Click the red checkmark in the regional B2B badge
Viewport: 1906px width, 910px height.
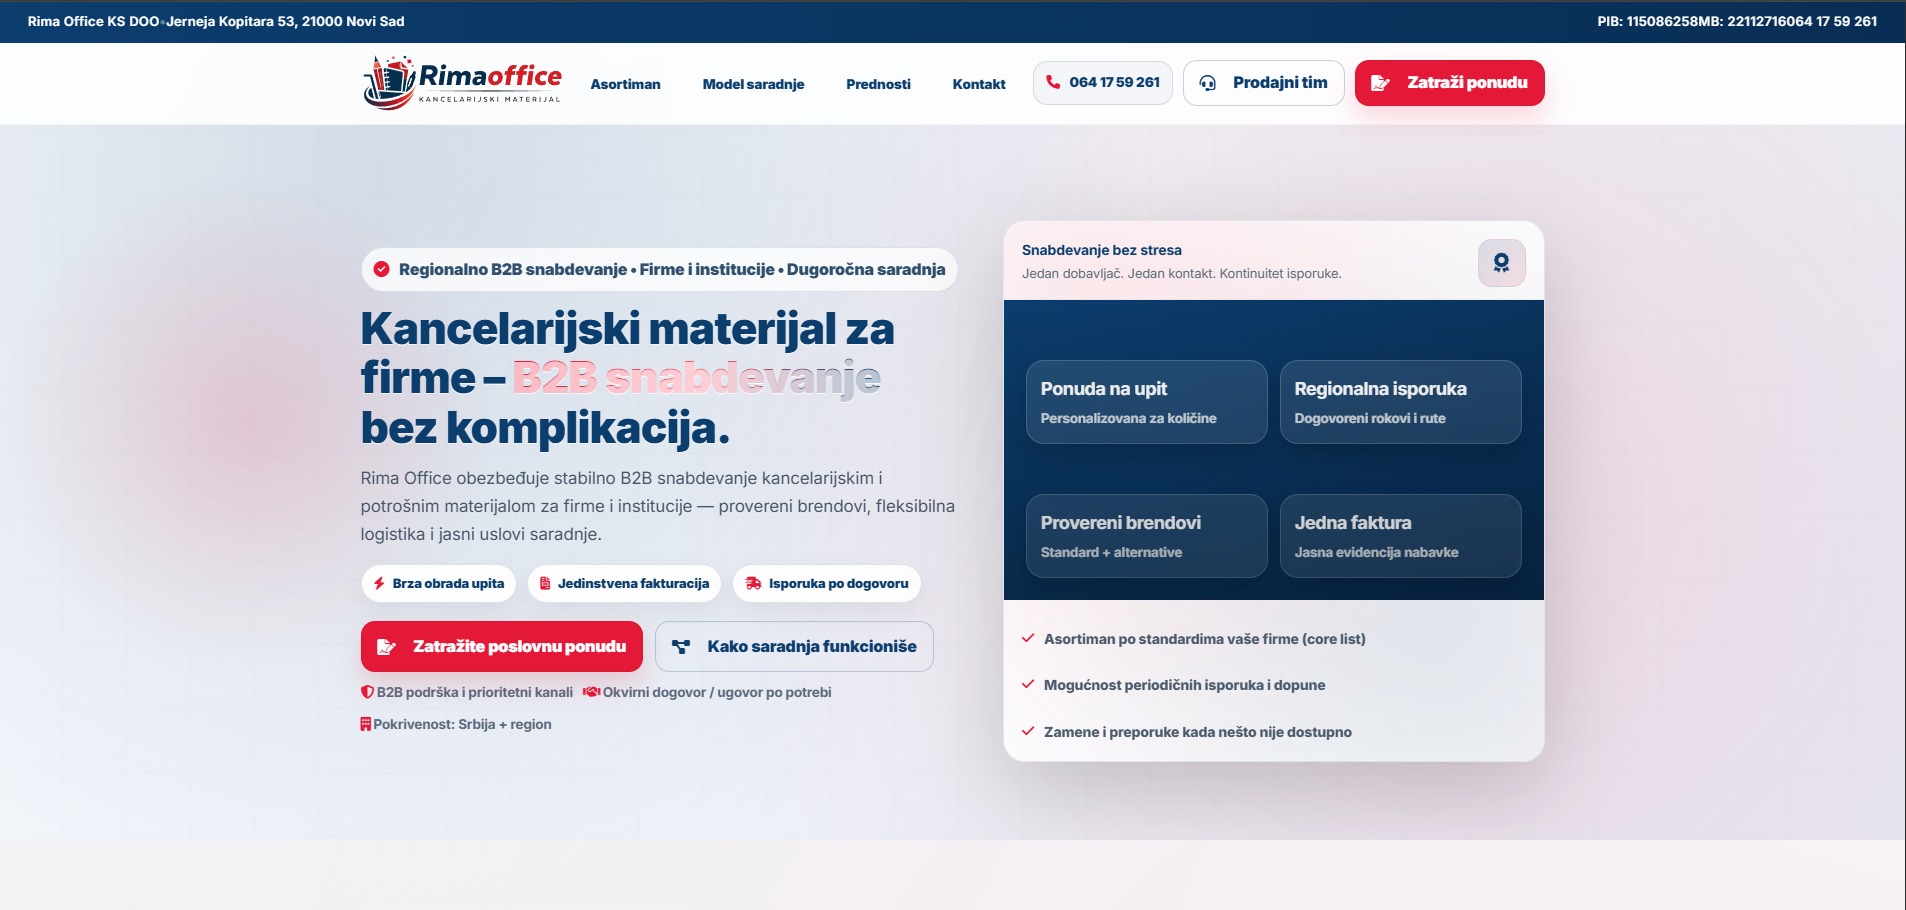pos(383,269)
